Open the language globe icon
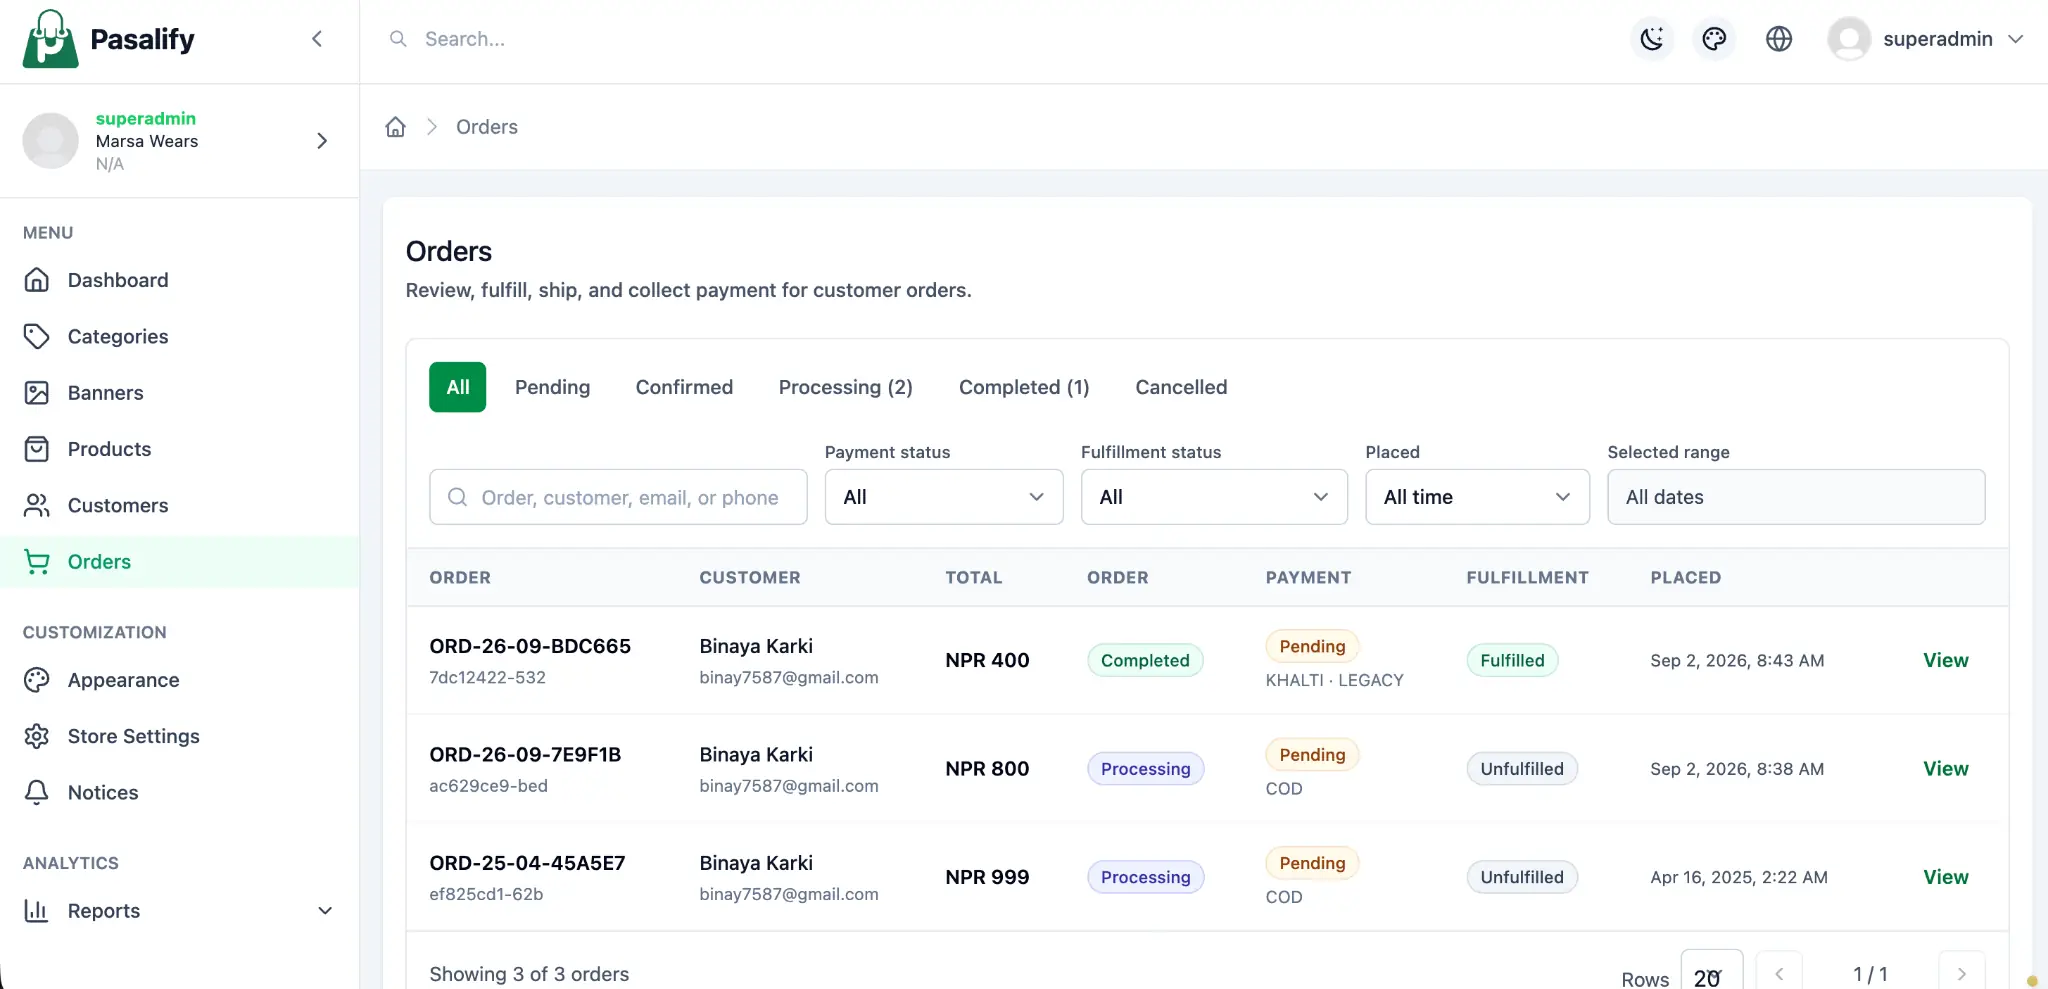2048x989 pixels. pyautogui.click(x=1779, y=39)
